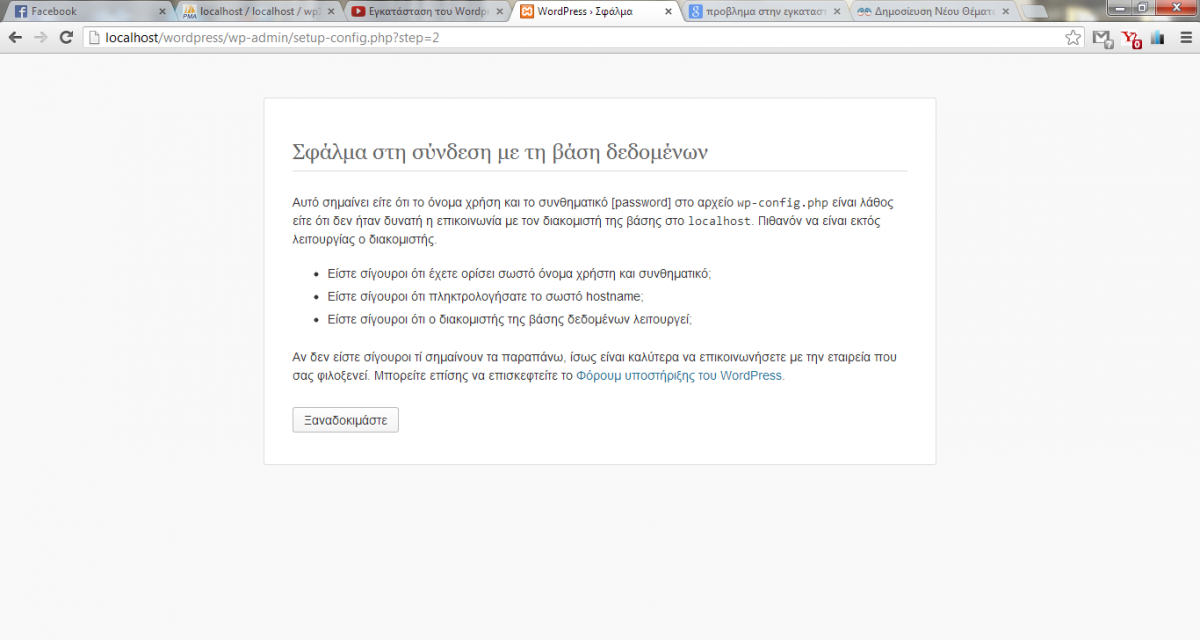The height and width of the screenshot is (640, 1200).
Task: Open the Chrome menu
Action: click(x=1184, y=38)
